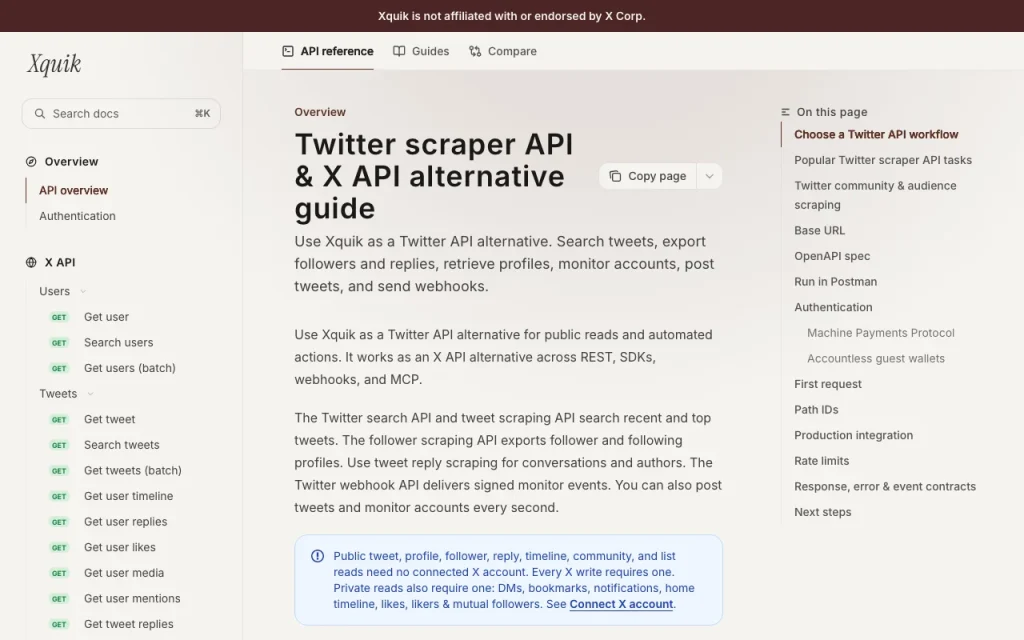
Task: Open the Get user likes endpoint
Action: tap(120, 547)
